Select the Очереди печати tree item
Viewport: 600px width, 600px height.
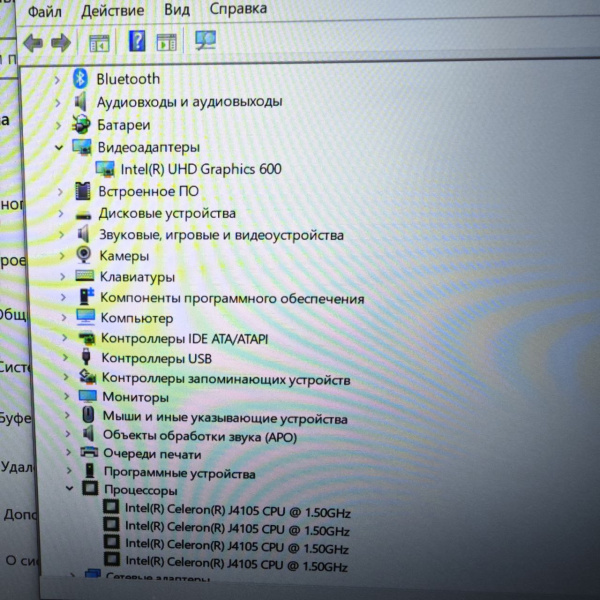151,454
